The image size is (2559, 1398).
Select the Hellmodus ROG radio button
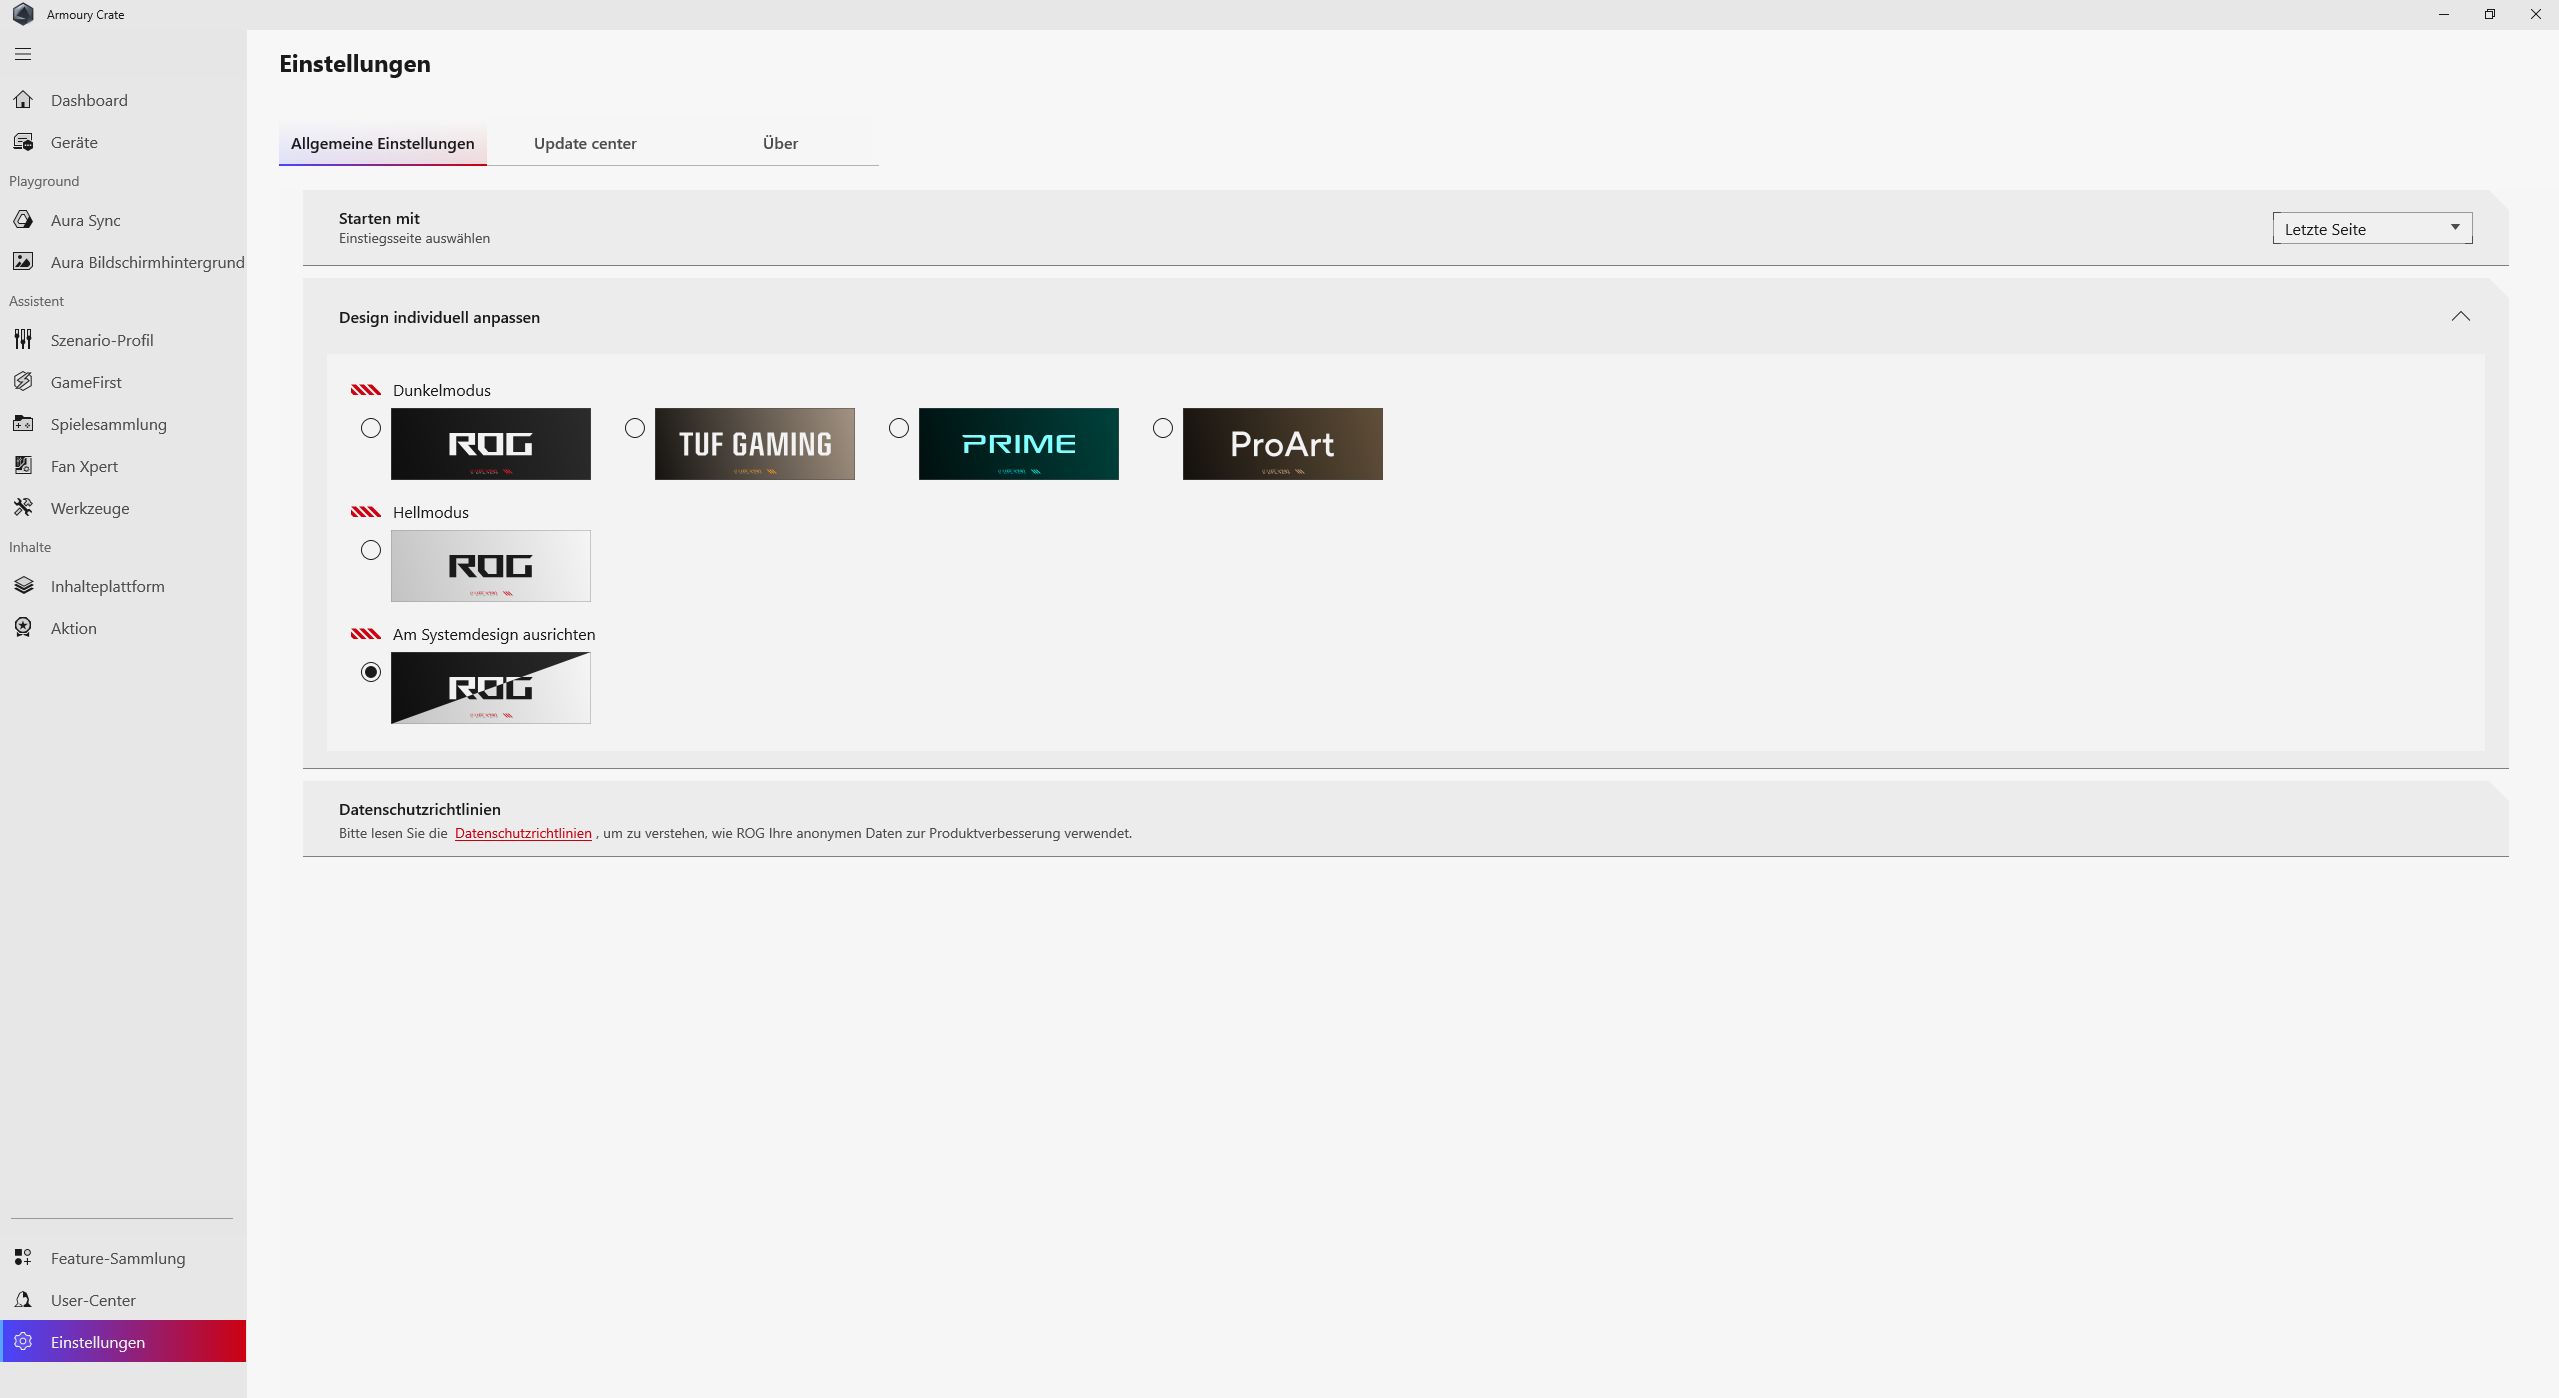[371, 550]
